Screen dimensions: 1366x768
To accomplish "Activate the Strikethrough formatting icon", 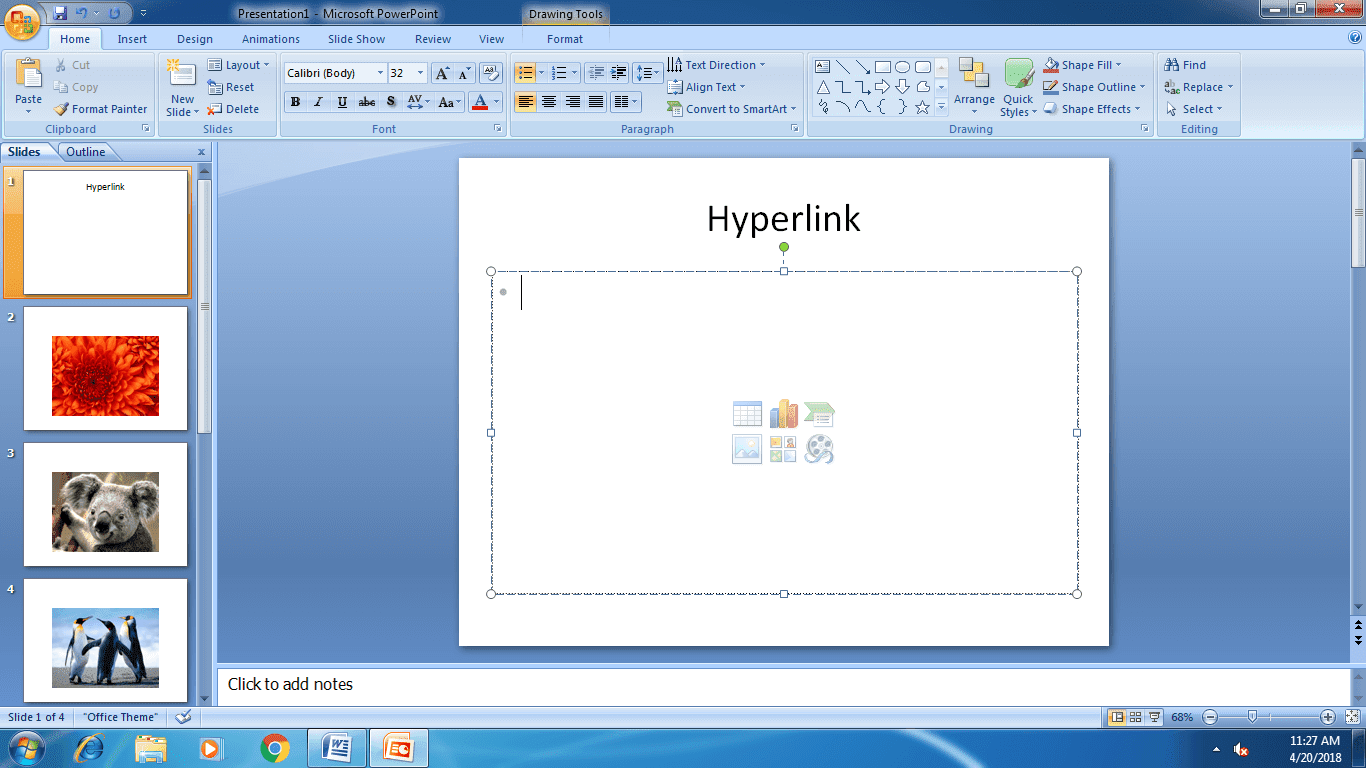I will pos(367,101).
